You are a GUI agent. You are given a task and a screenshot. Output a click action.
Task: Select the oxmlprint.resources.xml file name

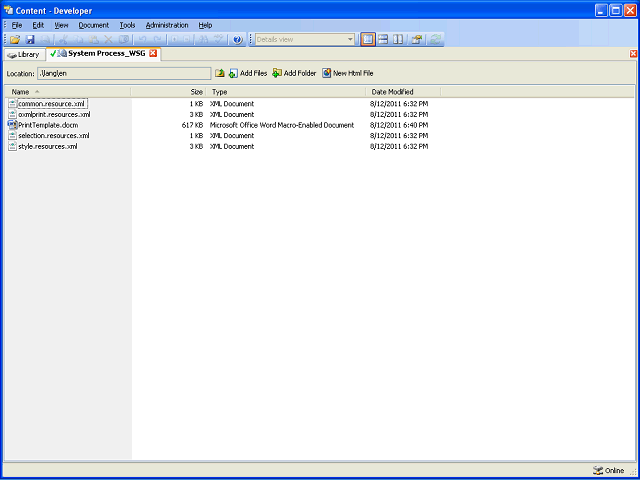pos(54,115)
